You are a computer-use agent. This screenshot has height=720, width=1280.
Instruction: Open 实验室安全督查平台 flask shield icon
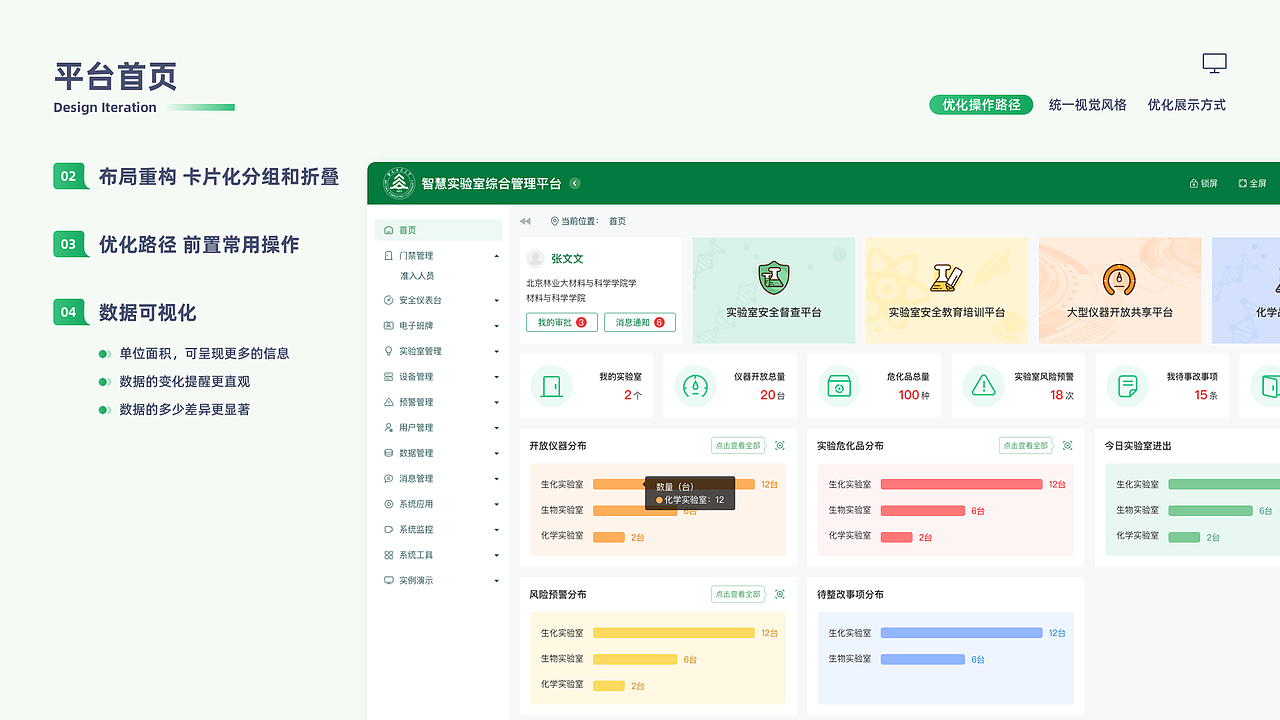click(x=774, y=277)
